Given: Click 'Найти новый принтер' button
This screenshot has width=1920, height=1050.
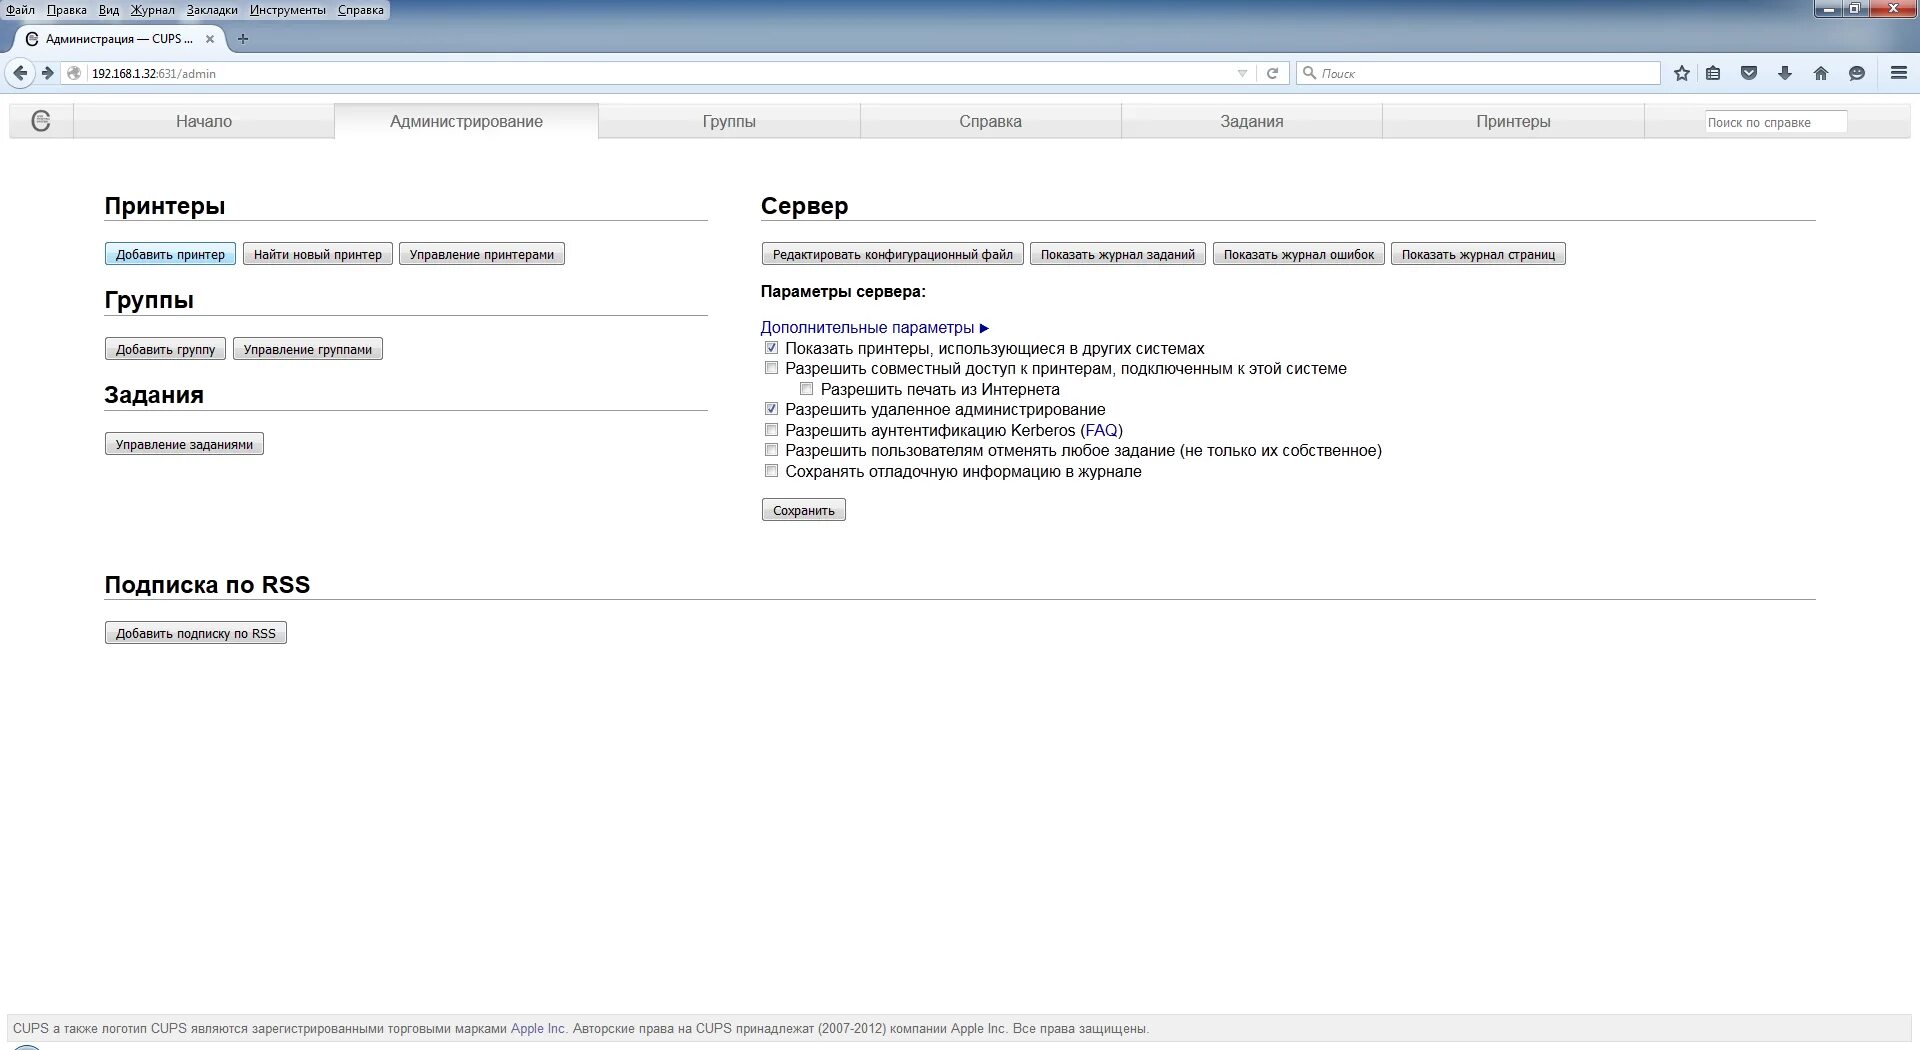Looking at the screenshot, I should tap(318, 254).
